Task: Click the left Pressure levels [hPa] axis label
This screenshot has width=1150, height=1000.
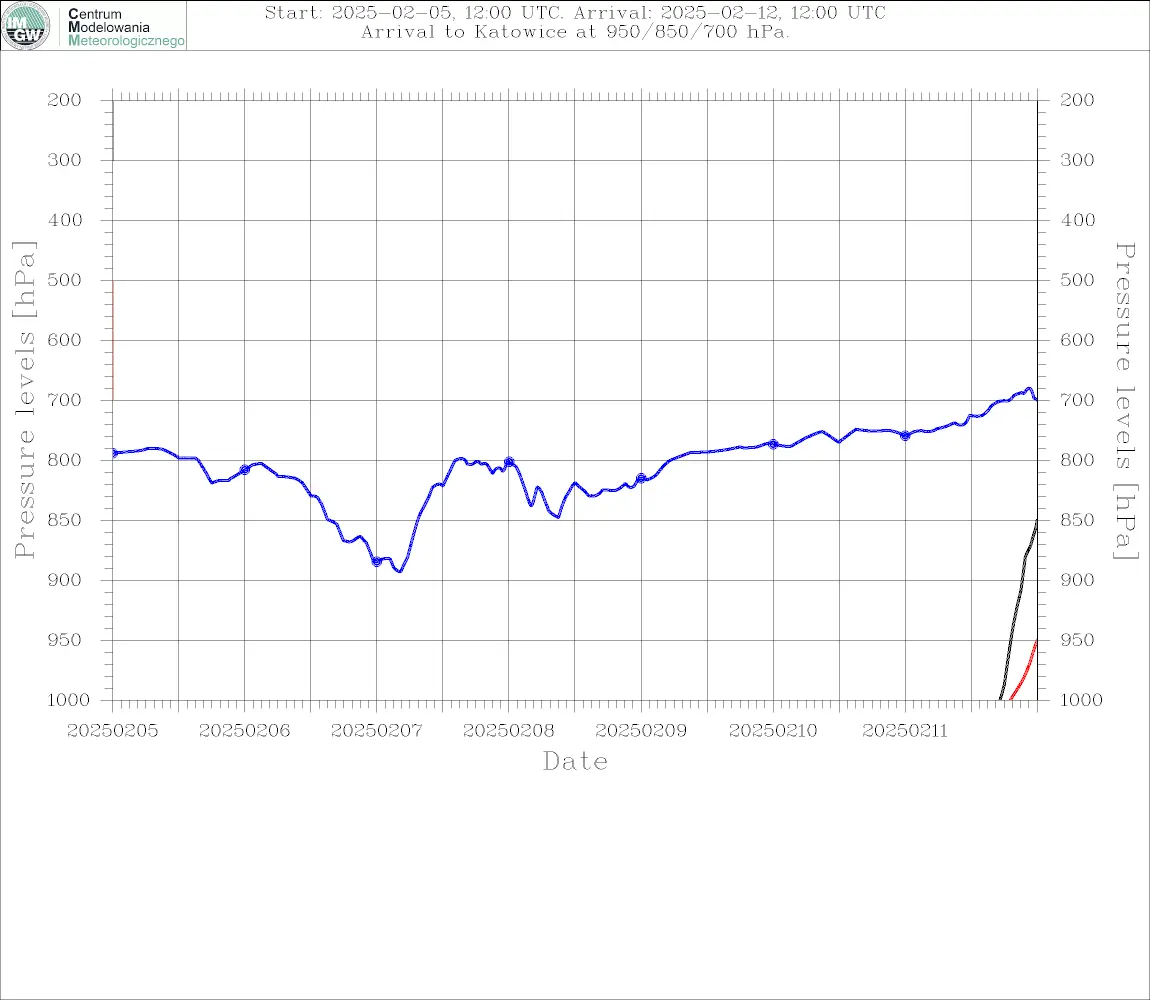Action: pyautogui.click(x=24, y=400)
